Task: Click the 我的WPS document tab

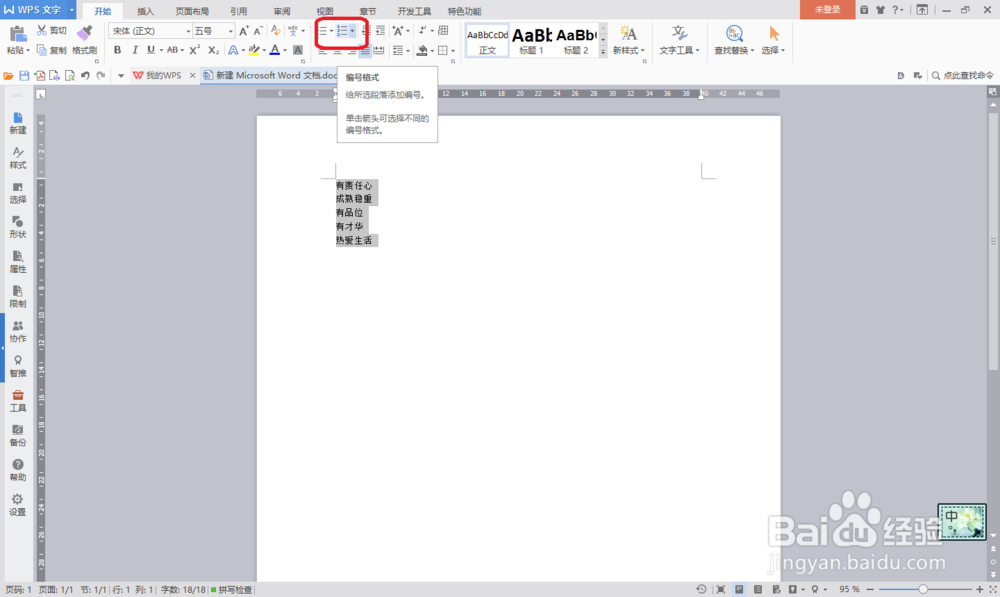Action: coord(164,75)
